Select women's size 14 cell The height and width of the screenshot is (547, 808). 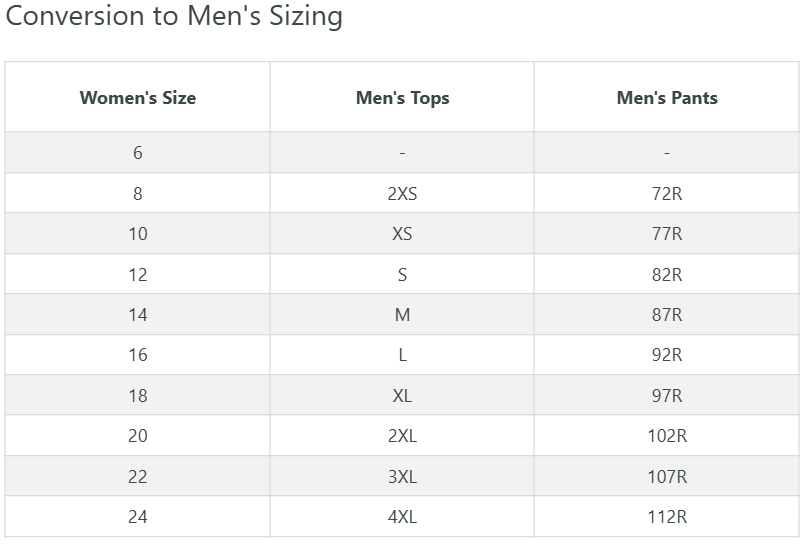point(138,315)
